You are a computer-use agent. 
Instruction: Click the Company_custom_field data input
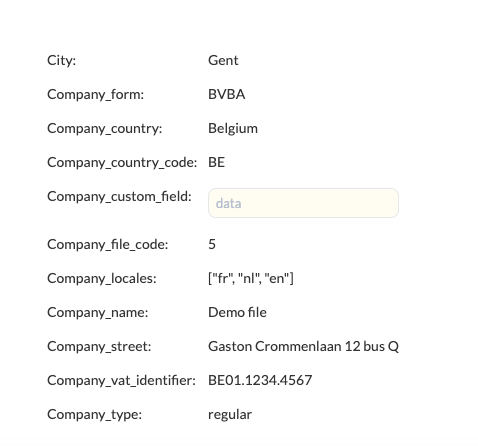303,203
